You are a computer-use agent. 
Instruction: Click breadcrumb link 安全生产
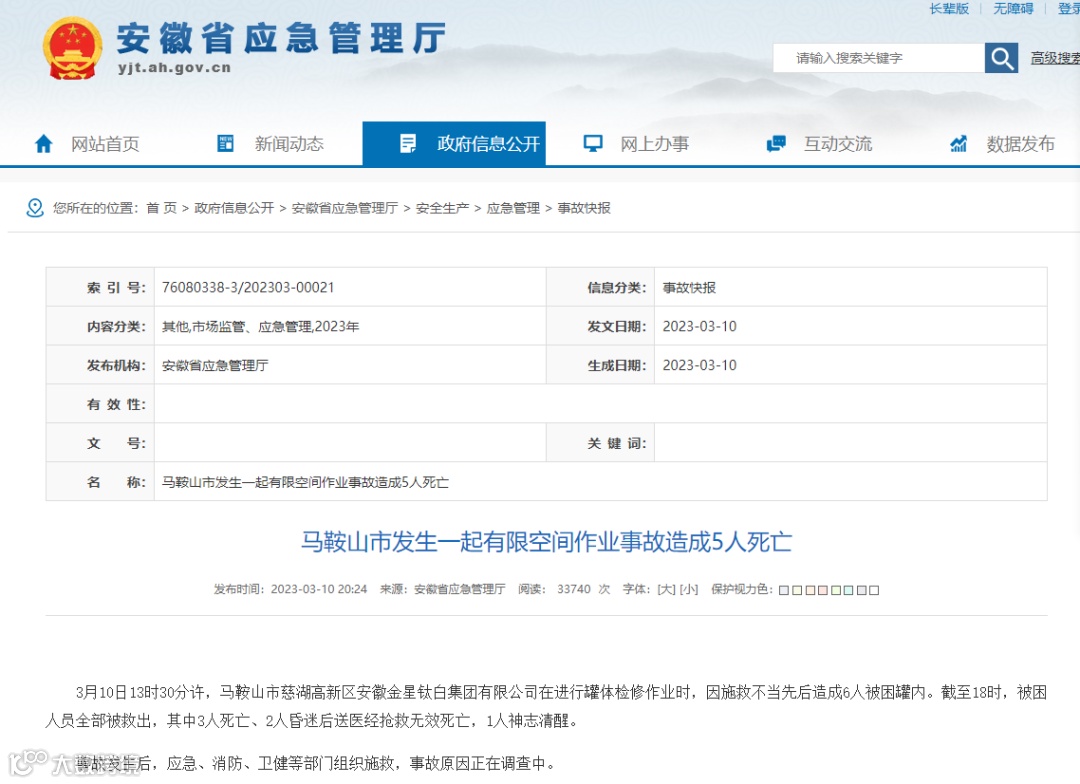442,208
